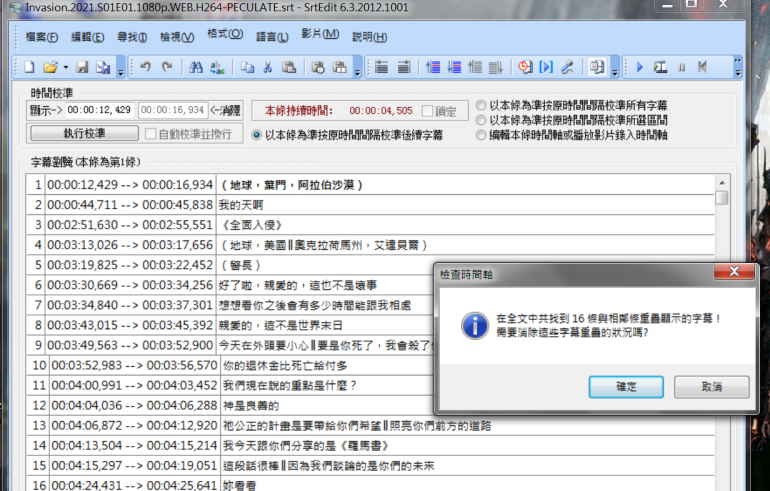Select subtitle row 2 我的天啊

pyautogui.click(x=370, y=205)
